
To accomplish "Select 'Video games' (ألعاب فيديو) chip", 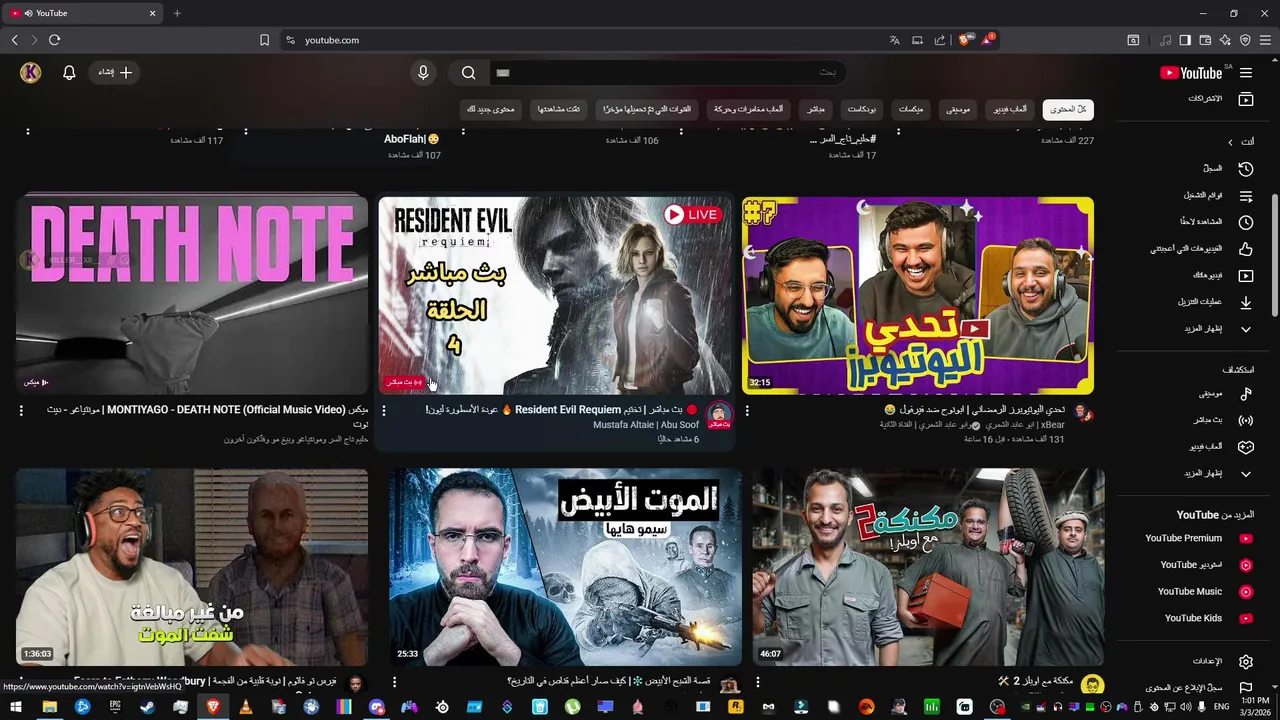I will 1010,109.
